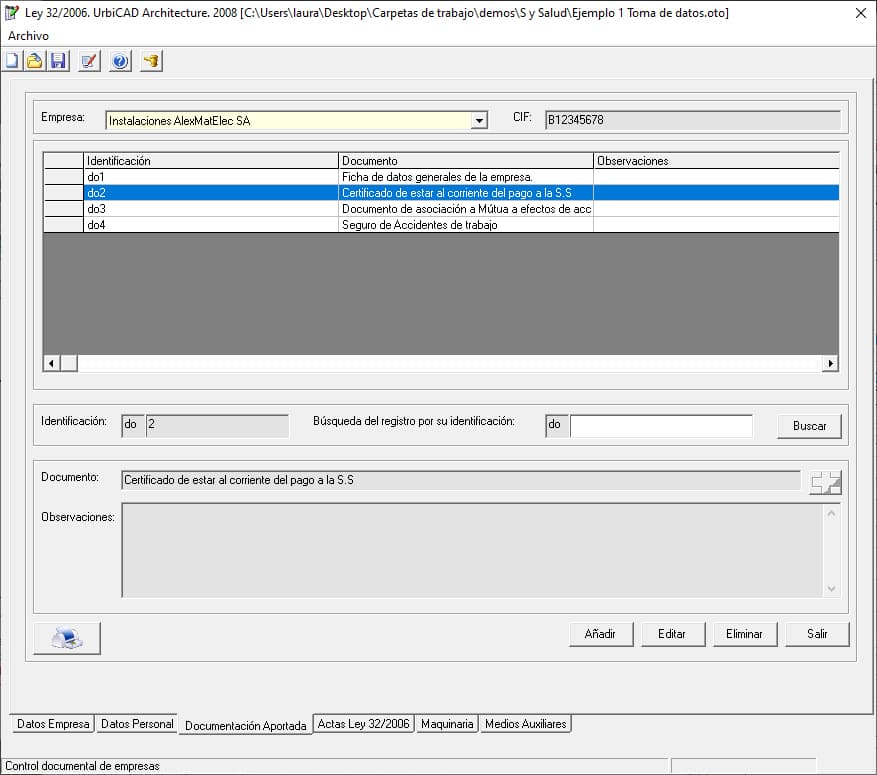Screen dimensions: 877x775
Task: Select the do2 row identification cell
Action: point(211,193)
